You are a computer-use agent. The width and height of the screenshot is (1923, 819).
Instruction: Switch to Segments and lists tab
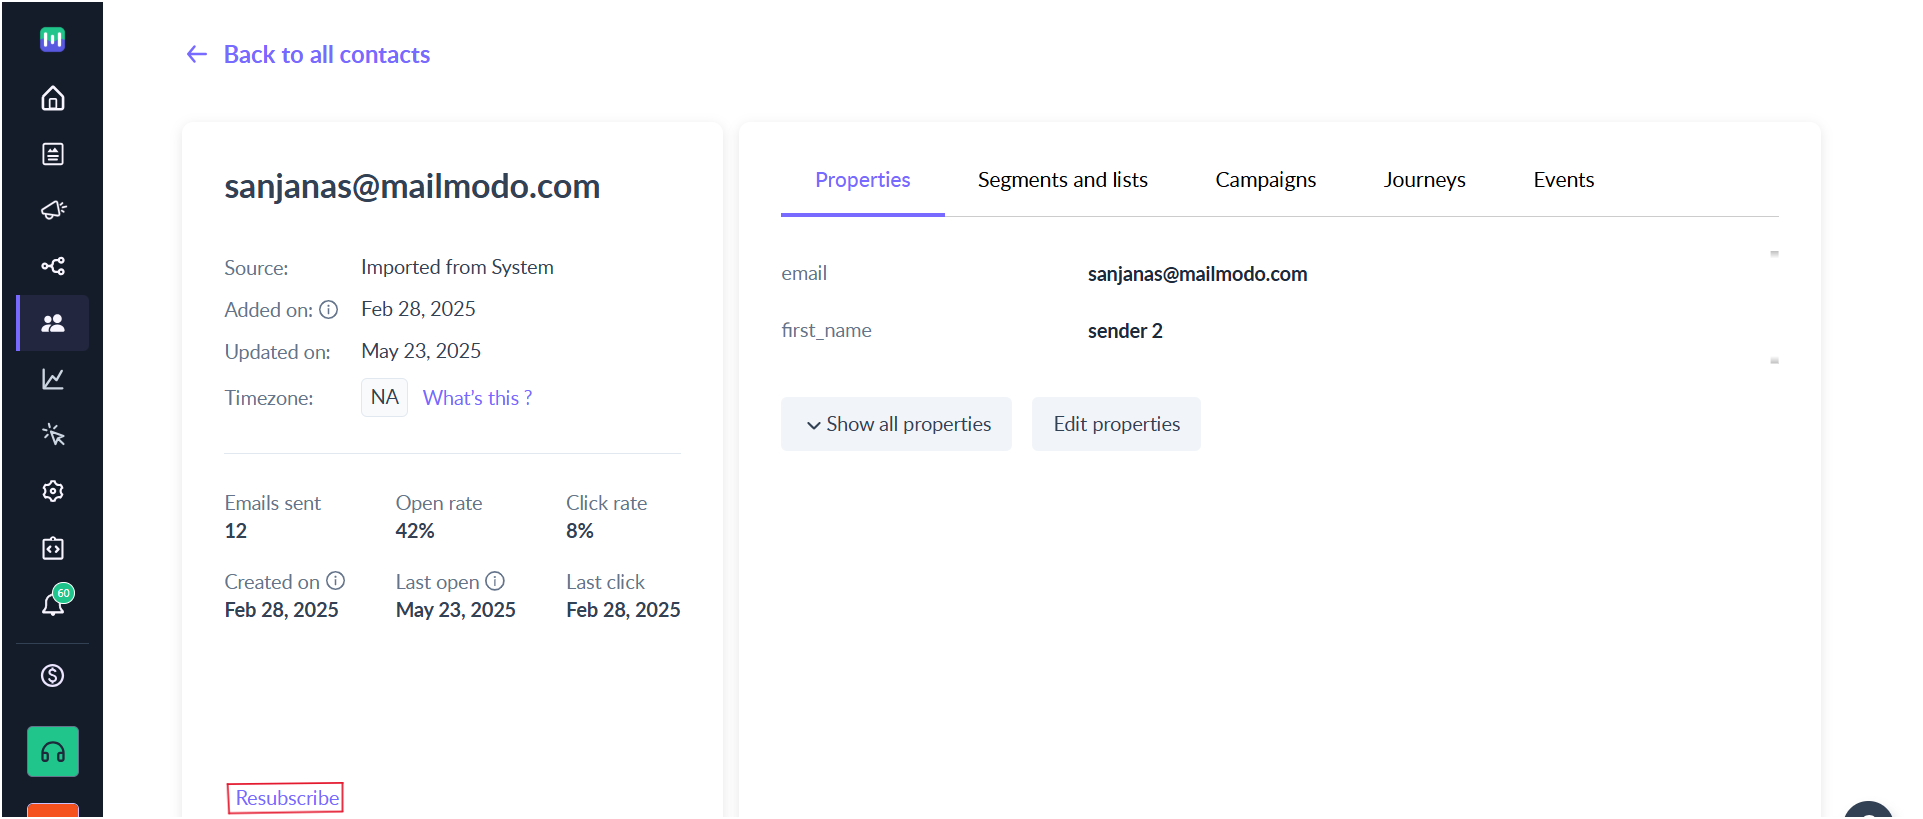click(x=1062, y=180)
